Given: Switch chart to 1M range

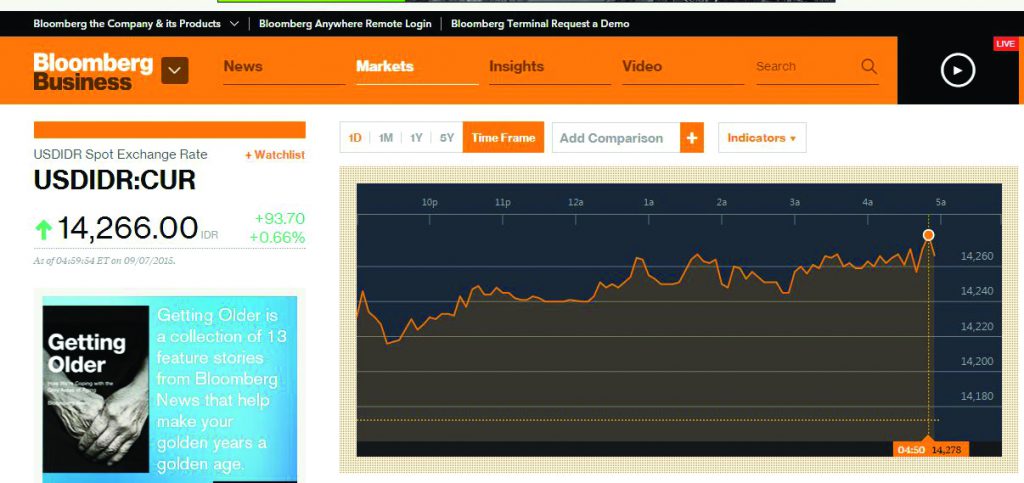Looking at the screenshot, I should click(x=385, y=138).
